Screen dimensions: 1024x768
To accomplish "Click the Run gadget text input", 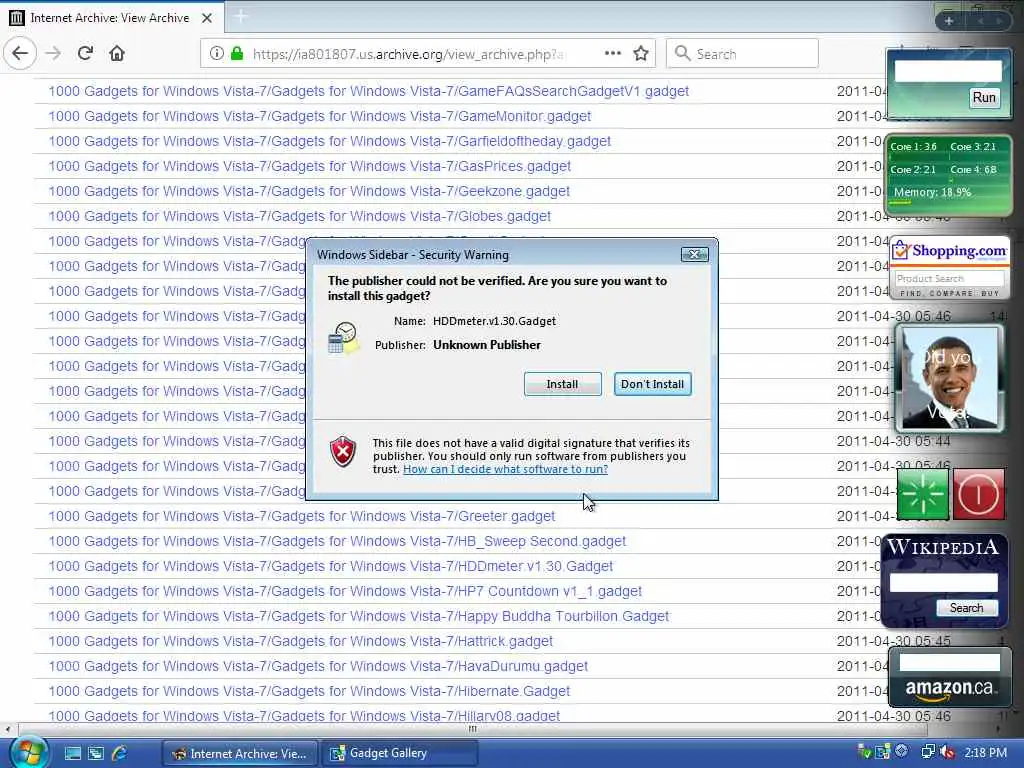I will [x=948, y=71].
